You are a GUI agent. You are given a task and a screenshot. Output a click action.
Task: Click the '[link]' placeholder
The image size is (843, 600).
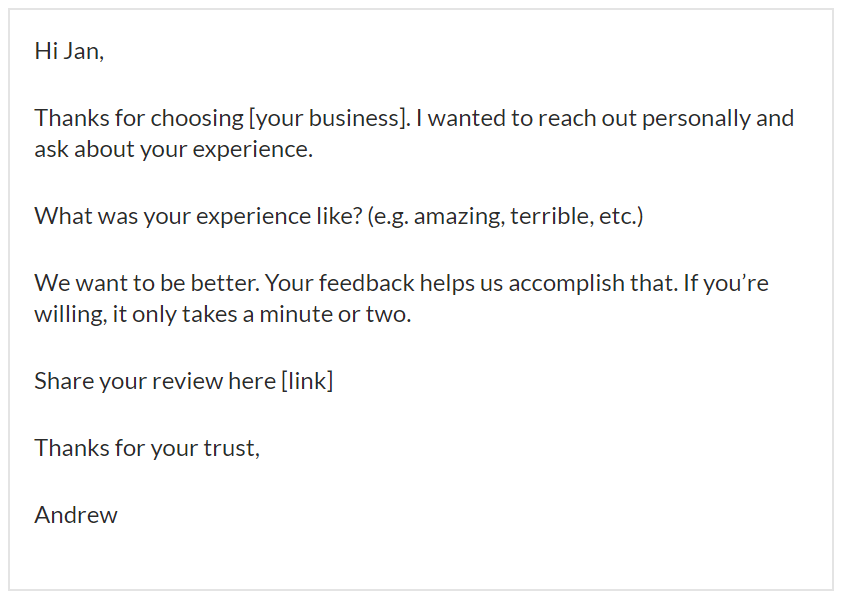[308, 381]
